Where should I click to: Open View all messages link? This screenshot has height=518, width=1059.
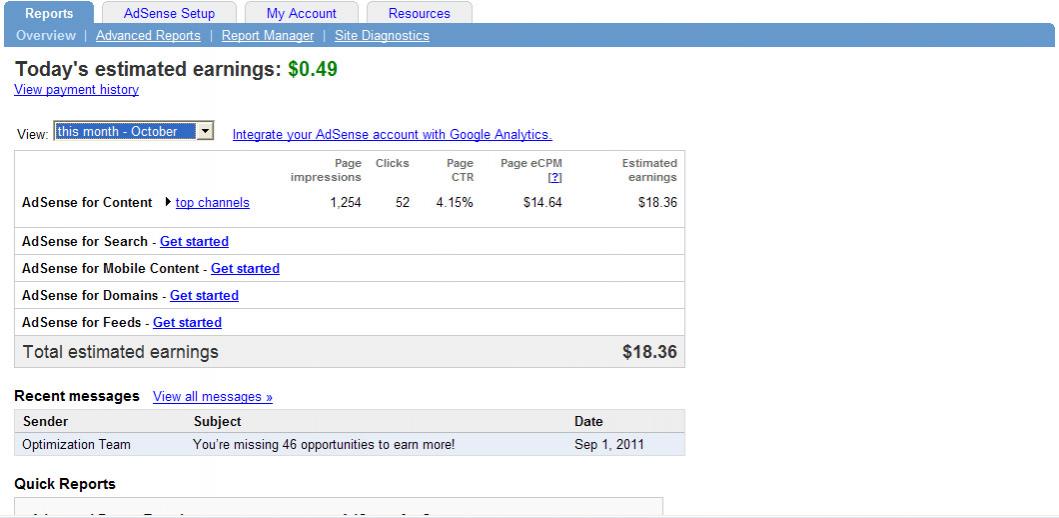pos(212,397)
